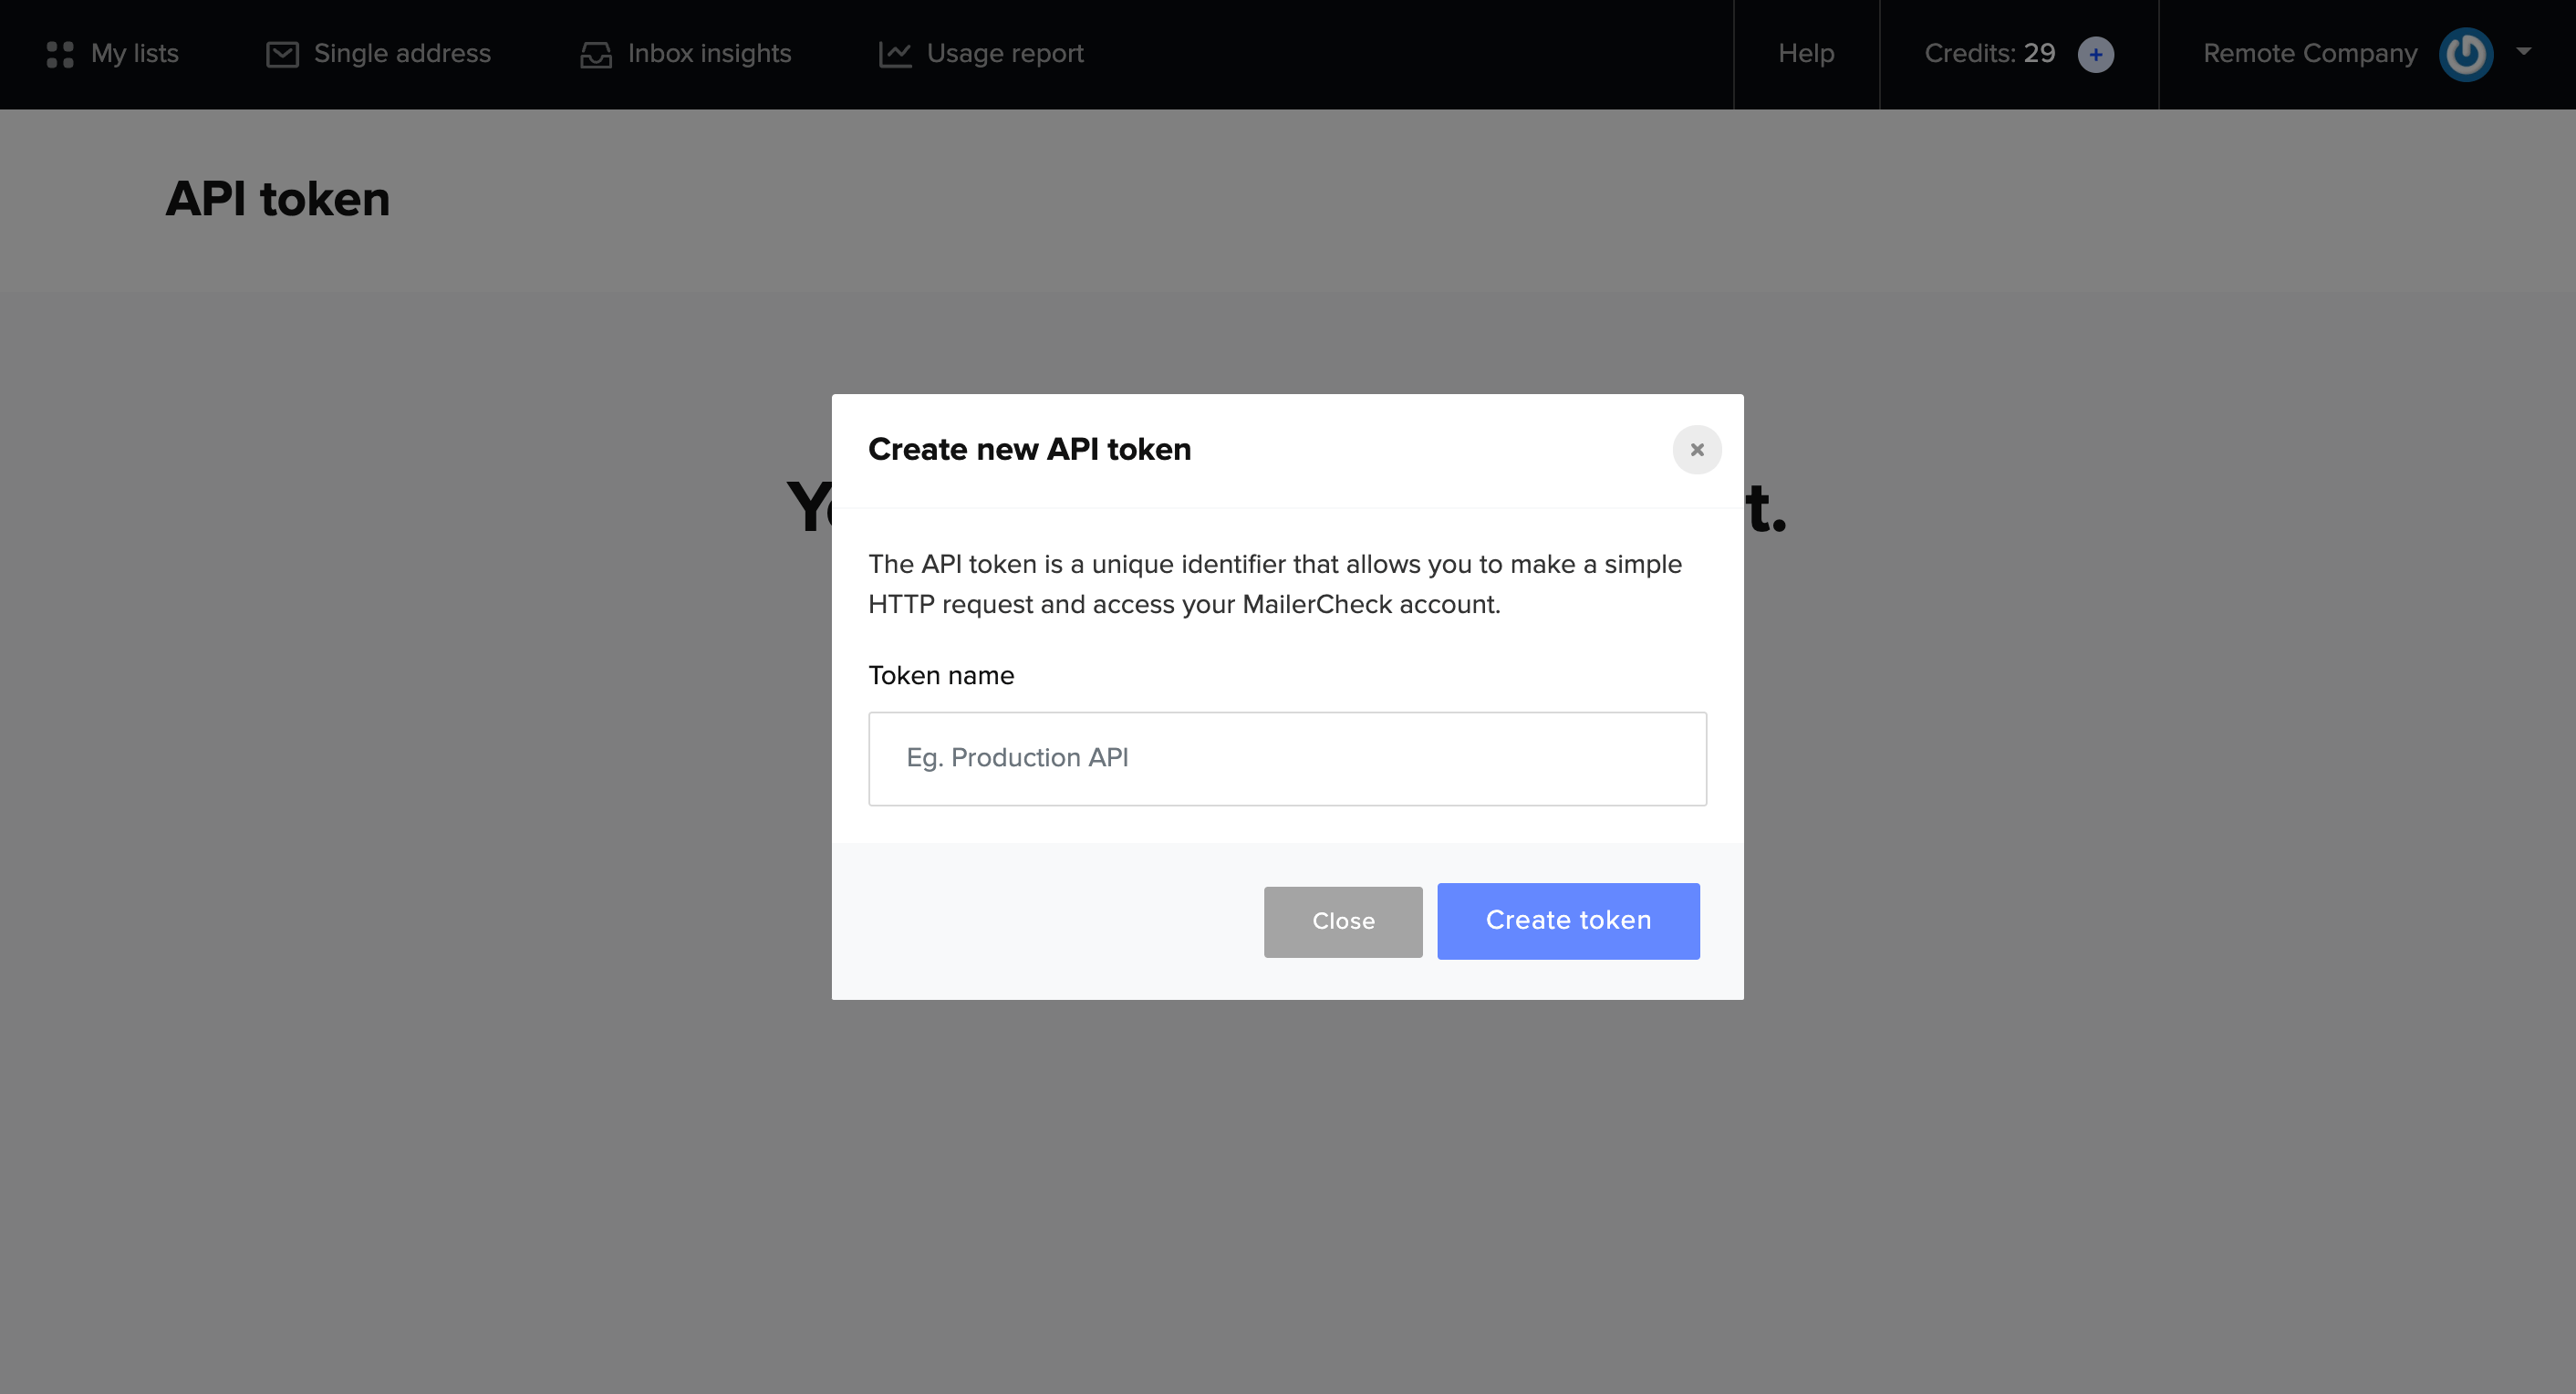Click the Remote Company account name
This screenshot has height=1394, width=2576.
[x=2310, y=54]
